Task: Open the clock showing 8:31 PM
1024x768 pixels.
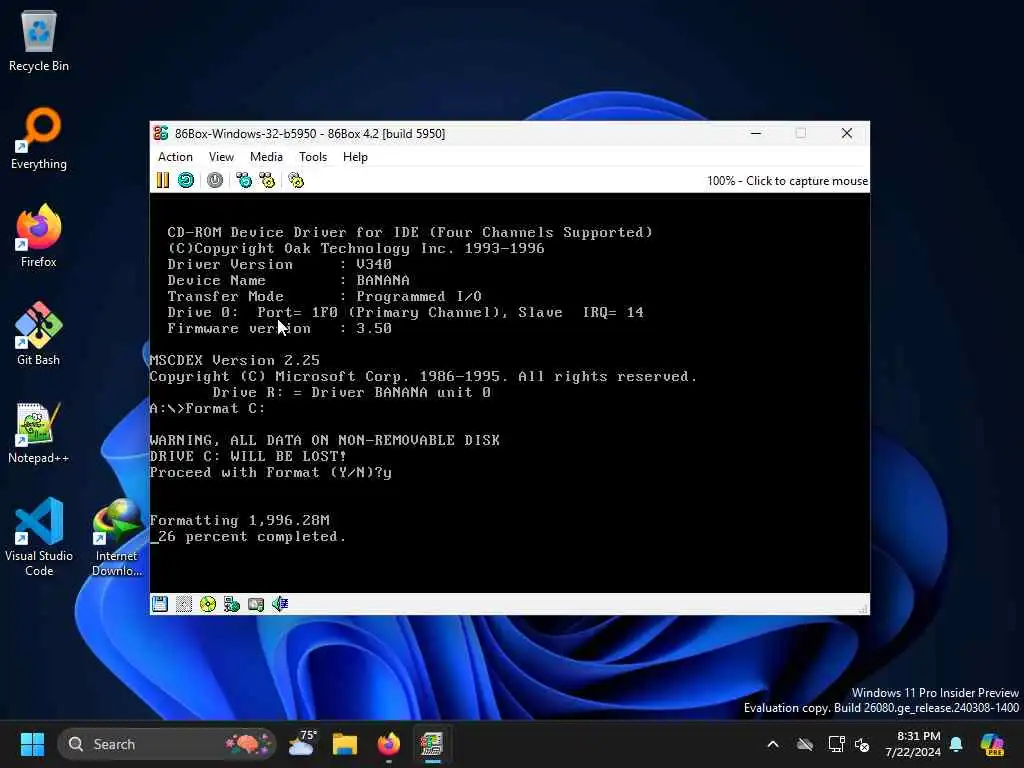Action: click(913, 744)
